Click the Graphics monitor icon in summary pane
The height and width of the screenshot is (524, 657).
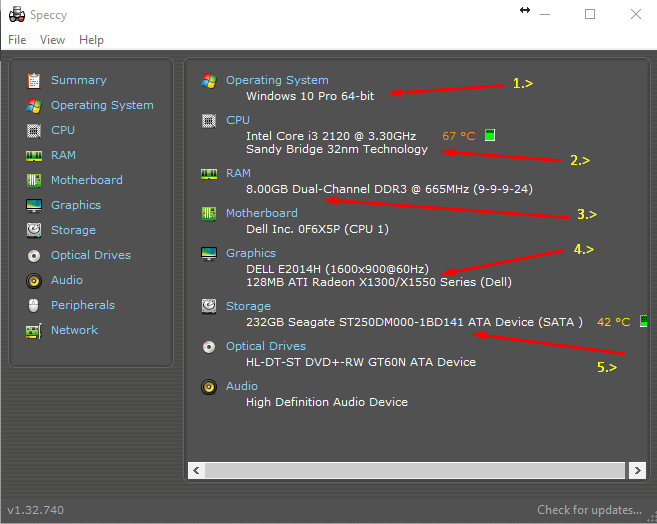click(209, 253)
